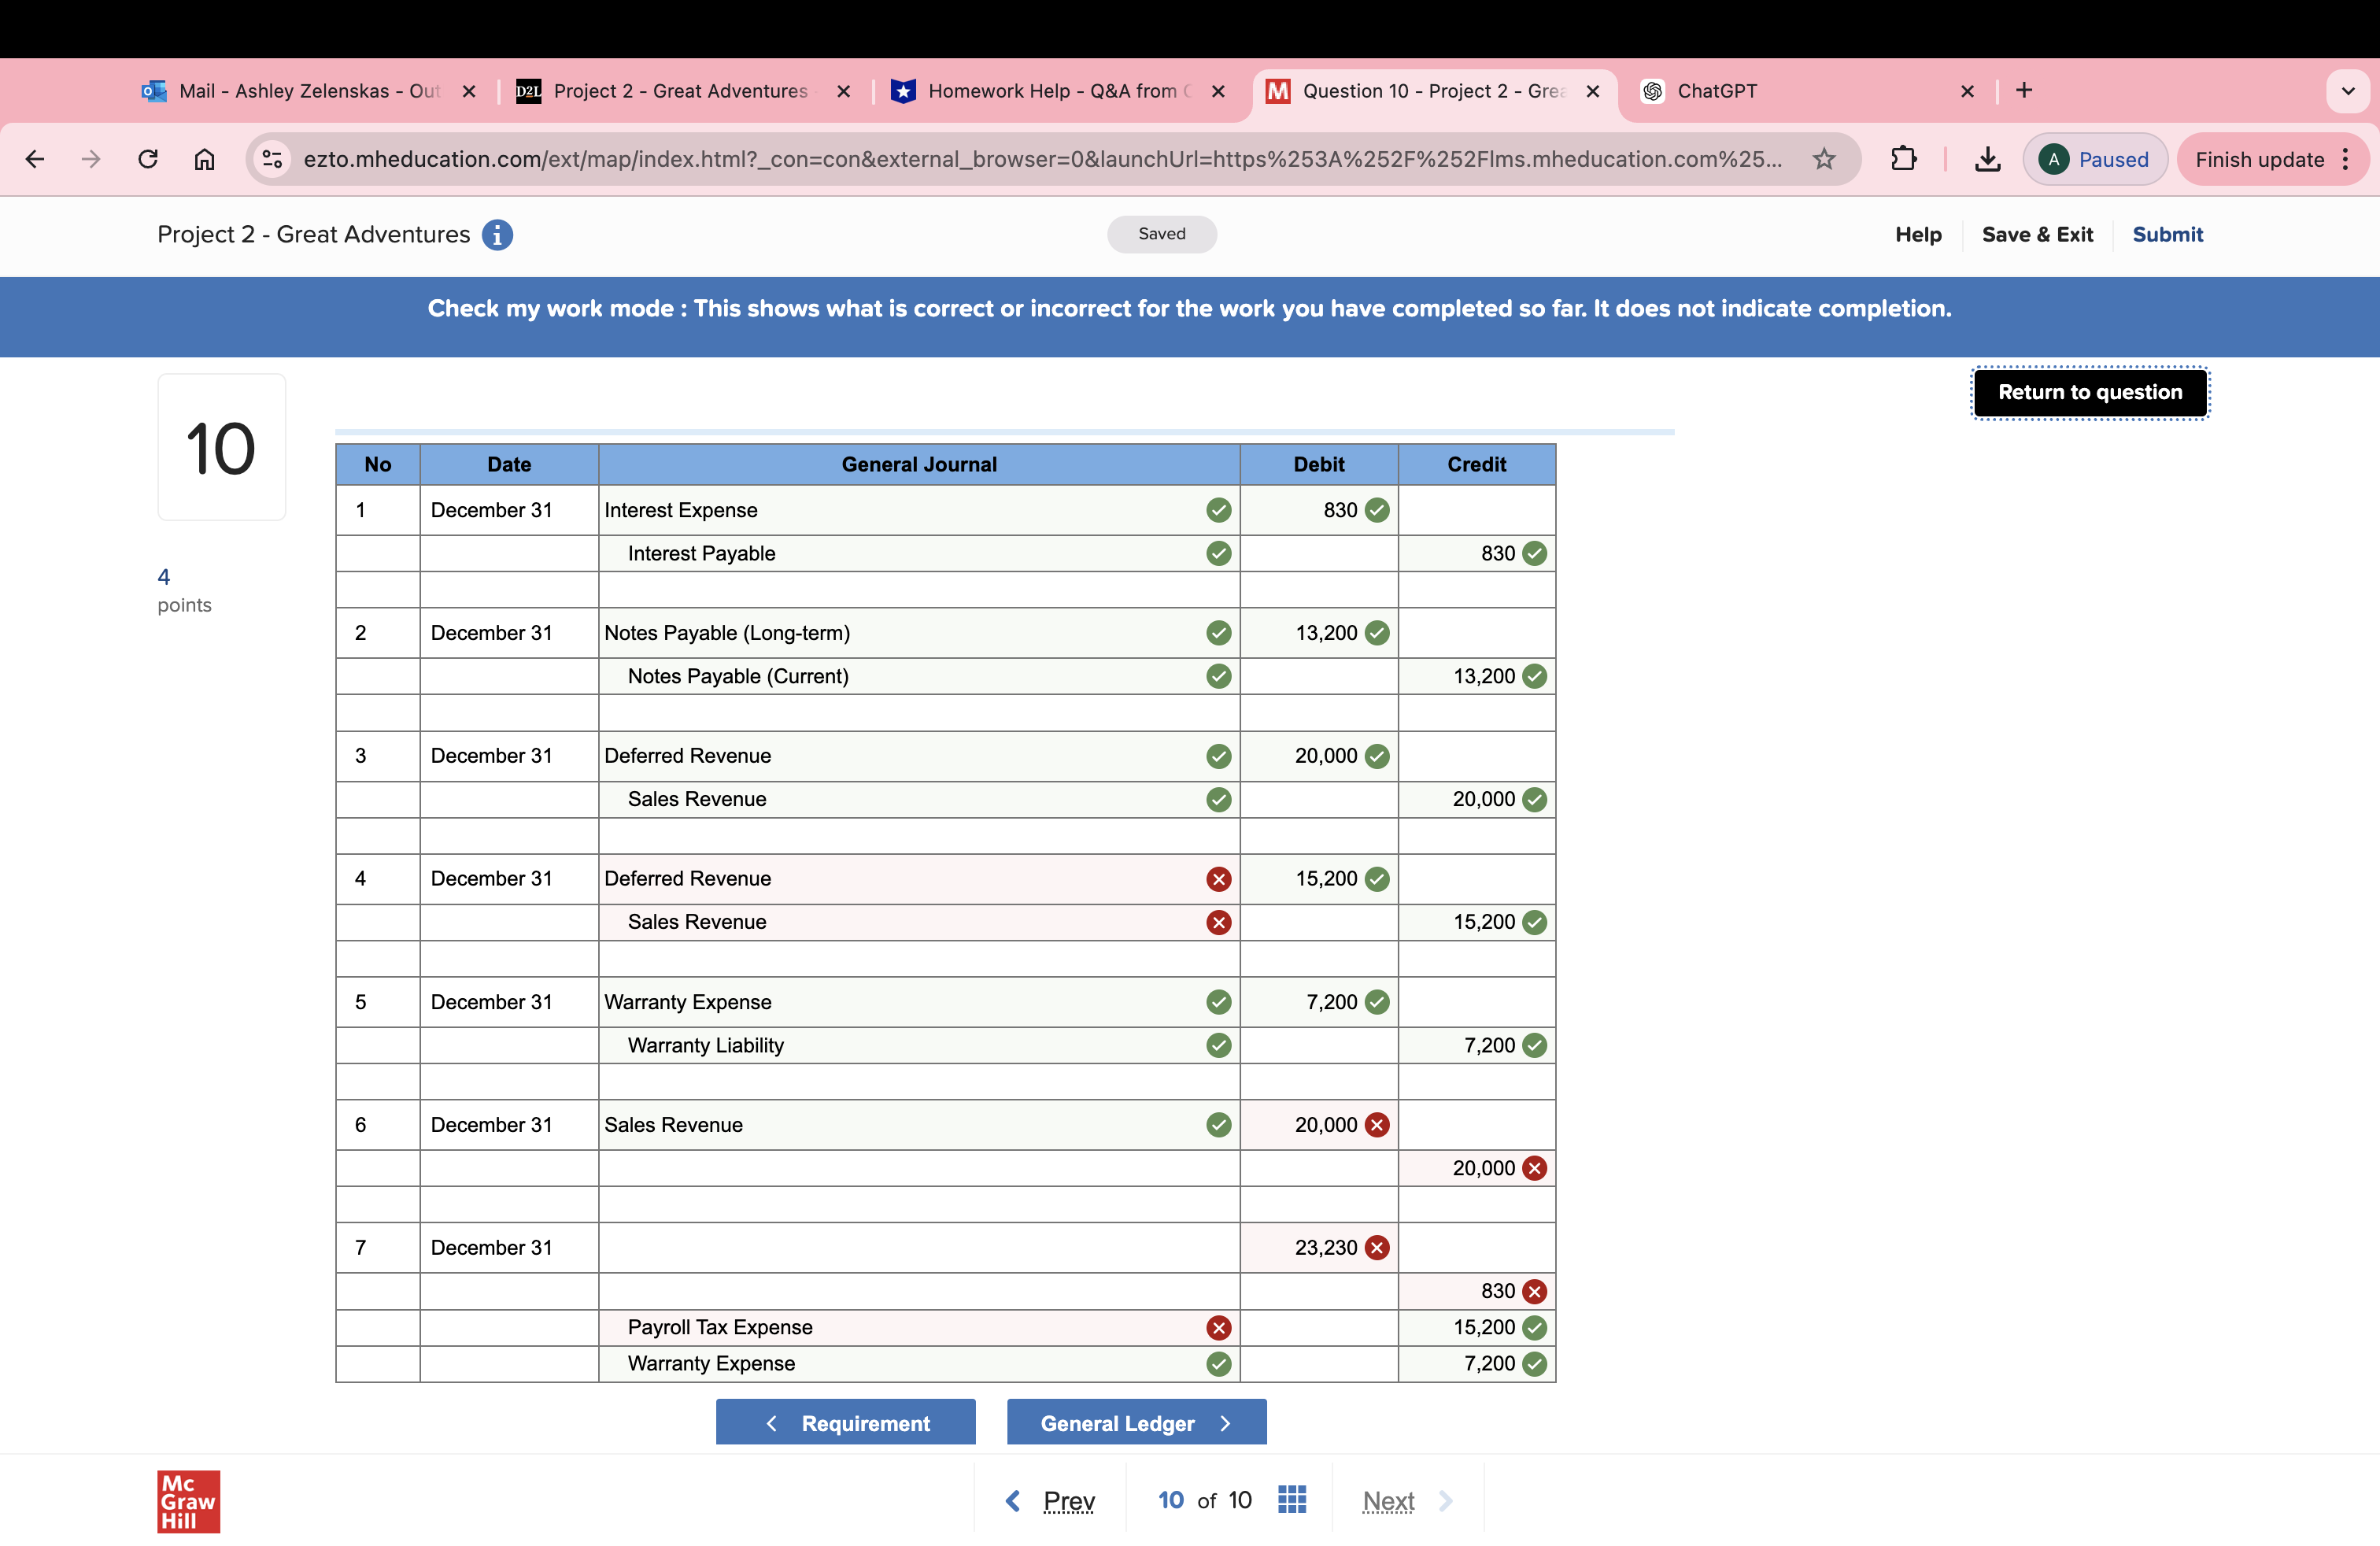The image size is (2380, 1546).
Task: Open Chrome menu via Finish update dots
Action: tap(2345, 159)
